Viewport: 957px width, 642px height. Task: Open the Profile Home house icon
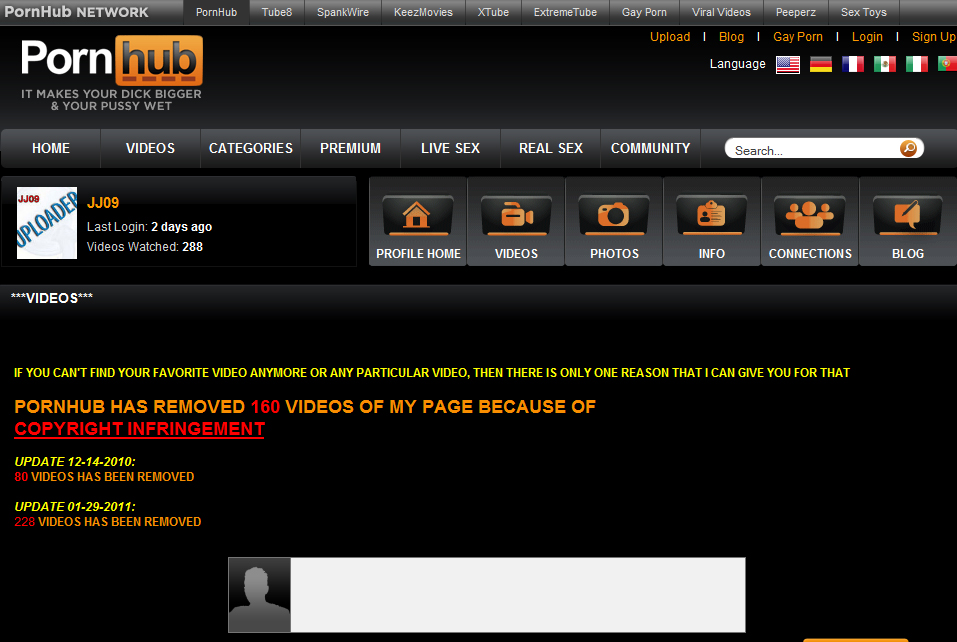click(418, 216)
